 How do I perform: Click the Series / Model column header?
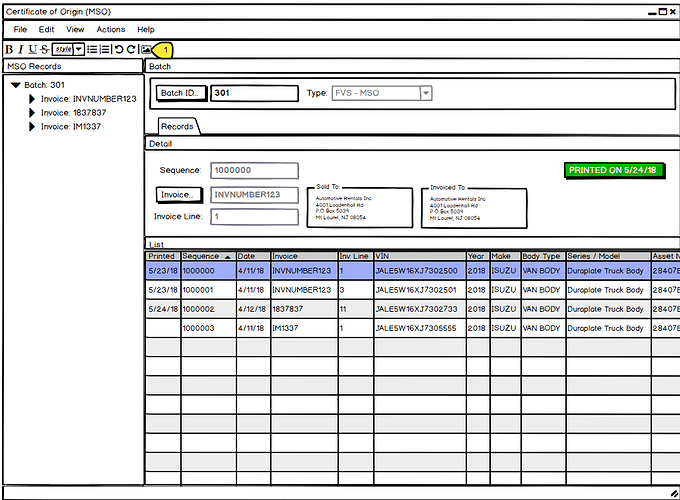point(608,256)
